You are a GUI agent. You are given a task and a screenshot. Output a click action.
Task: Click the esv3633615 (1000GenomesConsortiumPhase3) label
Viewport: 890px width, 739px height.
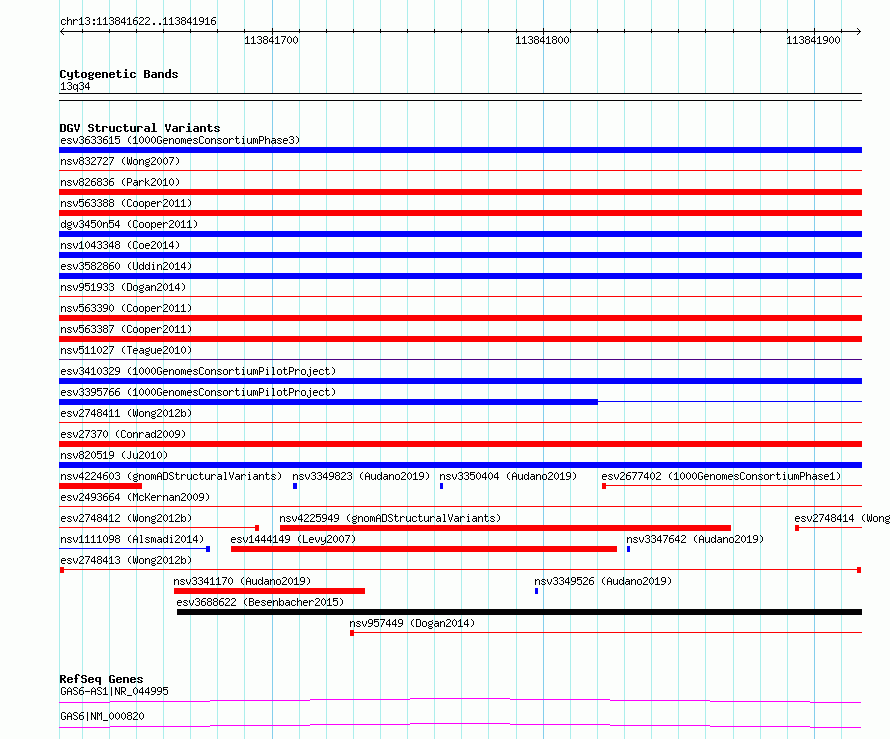click(180, 140)
